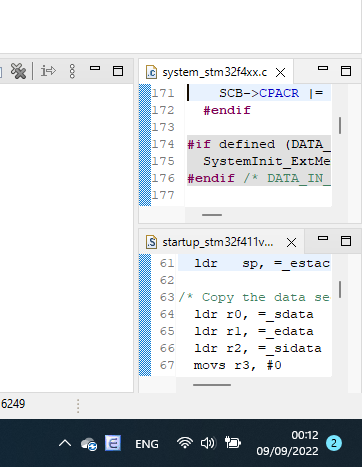Toggle instruction stepping mode icon
Screen dimensions: 362x467
click(x=48, y=71)
